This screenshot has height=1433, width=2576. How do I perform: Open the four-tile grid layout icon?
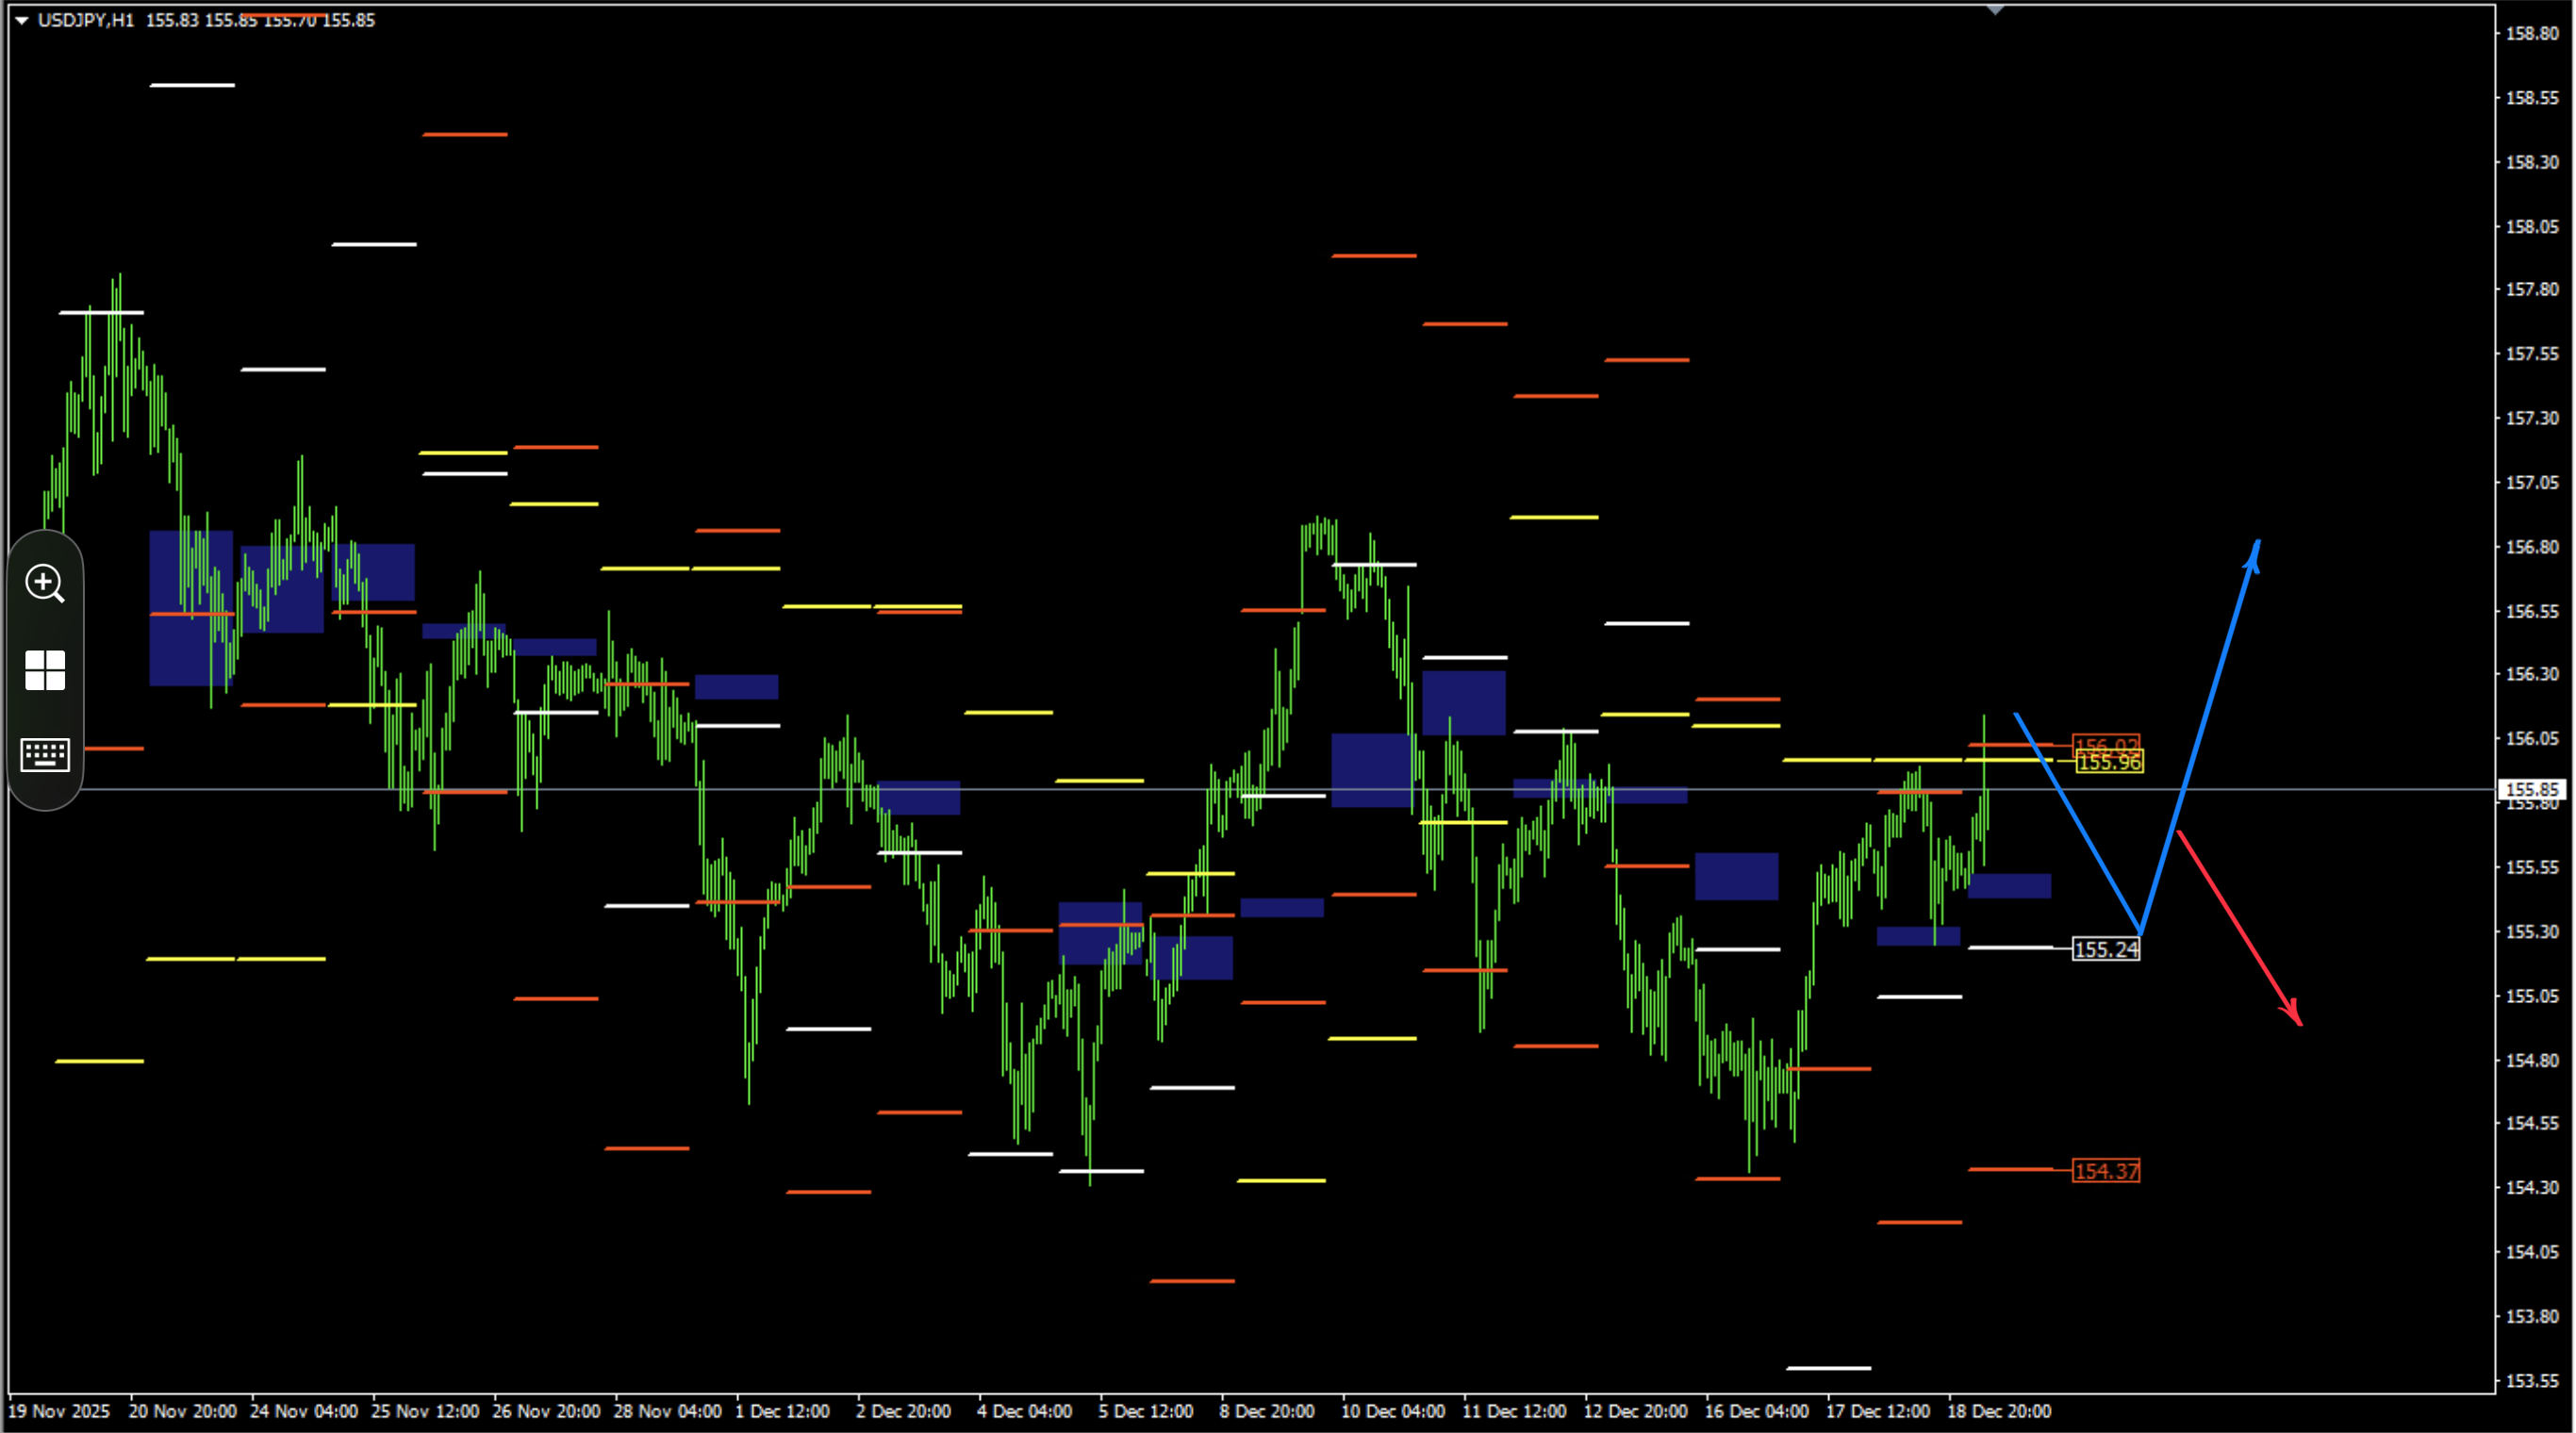(x=45, y=670)
